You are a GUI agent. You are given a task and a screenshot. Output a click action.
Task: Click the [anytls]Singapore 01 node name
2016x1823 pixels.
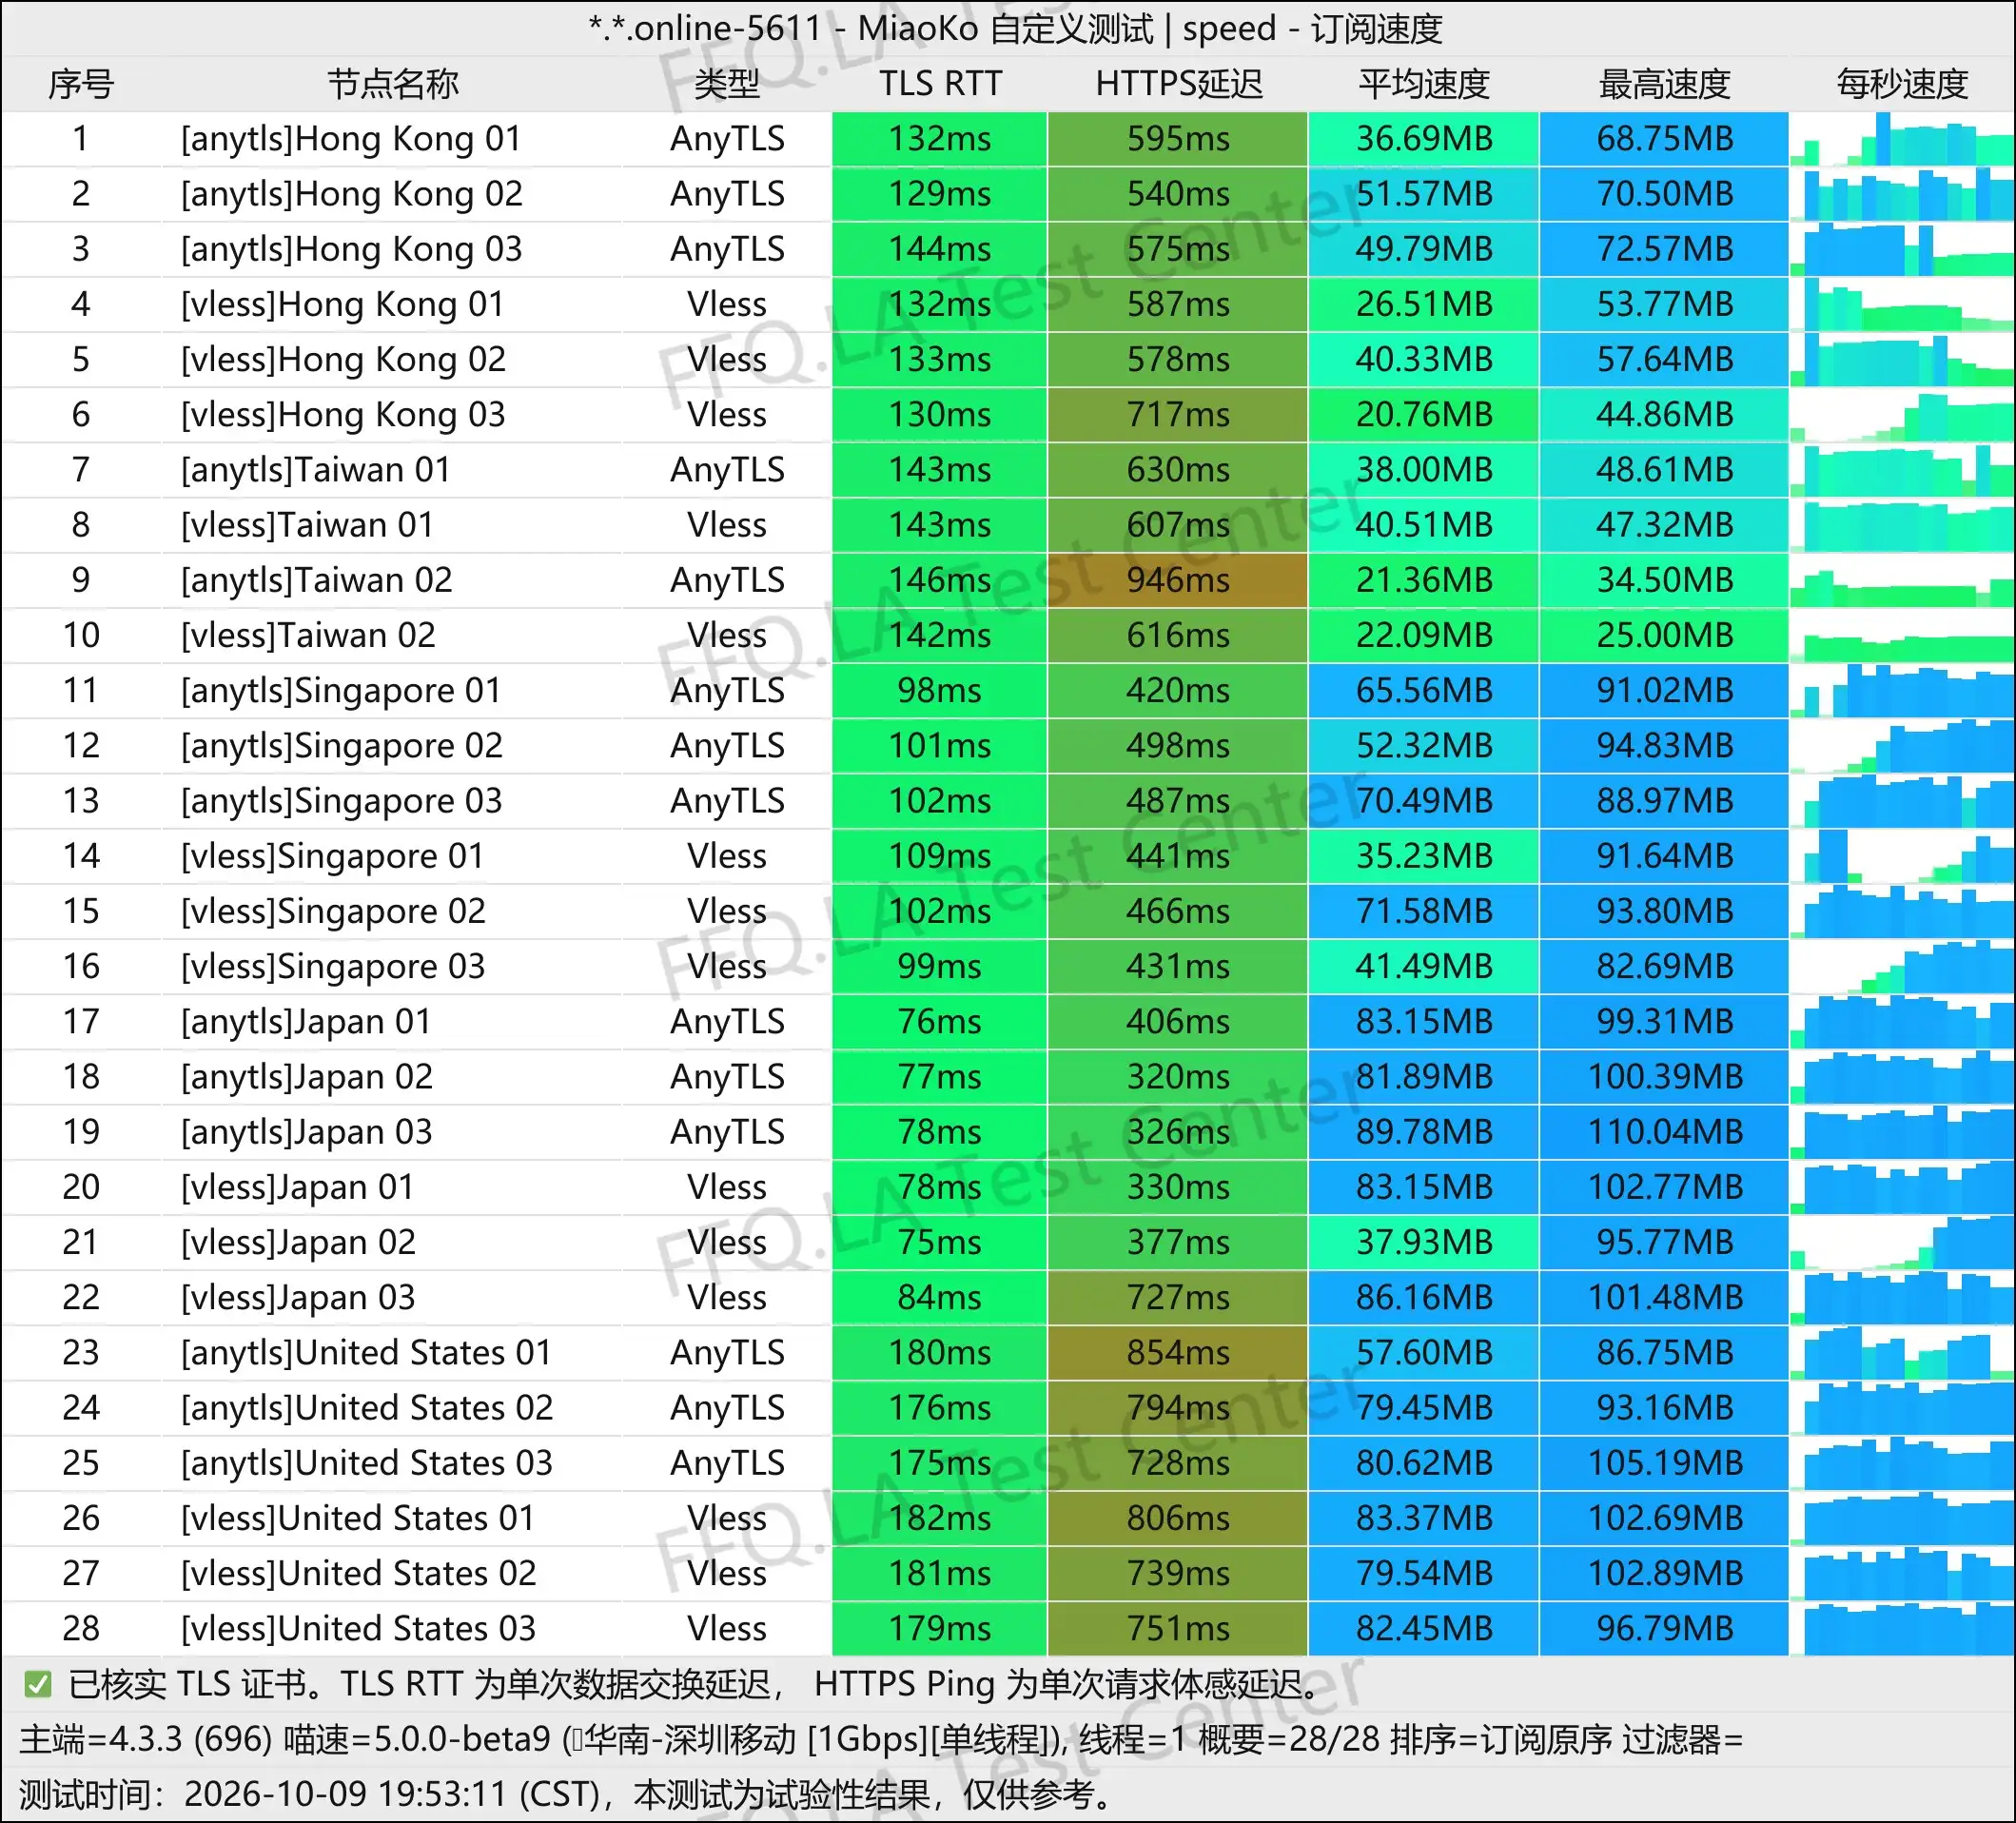341,690
